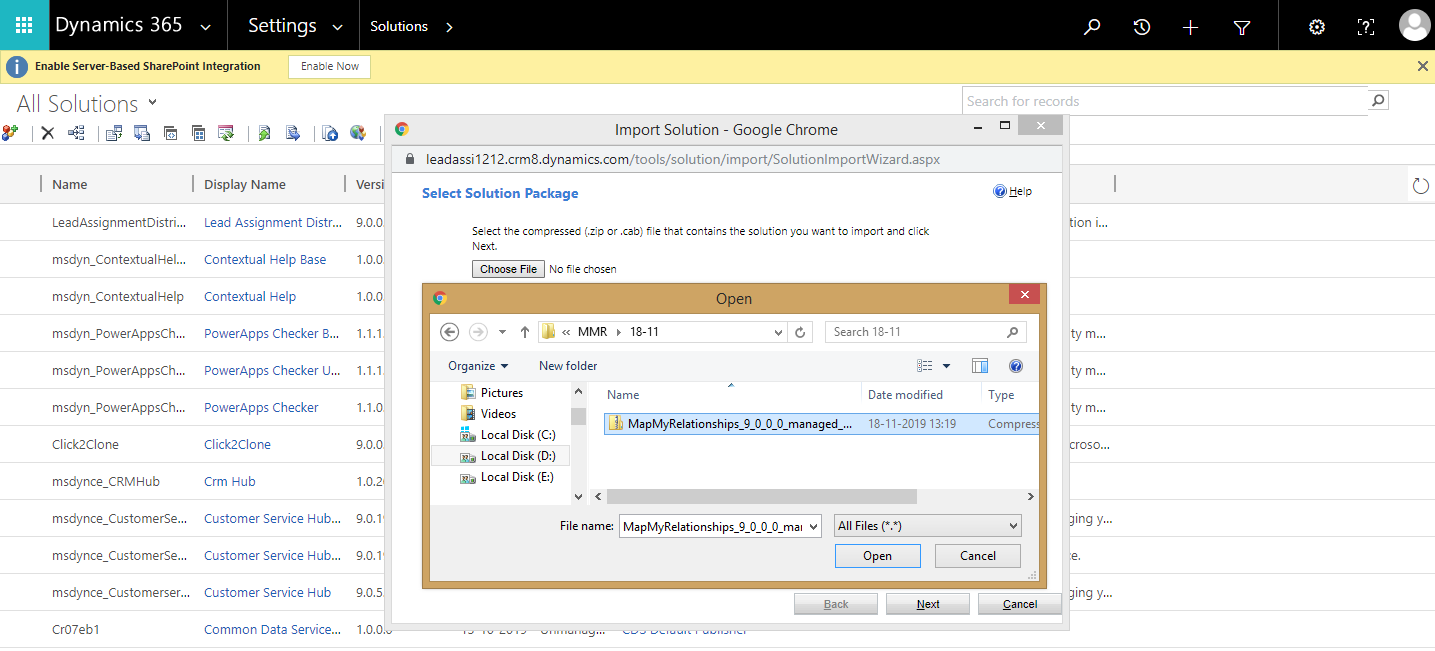Click the Choose File button
1435x651 pixels.
coord(509,269)
